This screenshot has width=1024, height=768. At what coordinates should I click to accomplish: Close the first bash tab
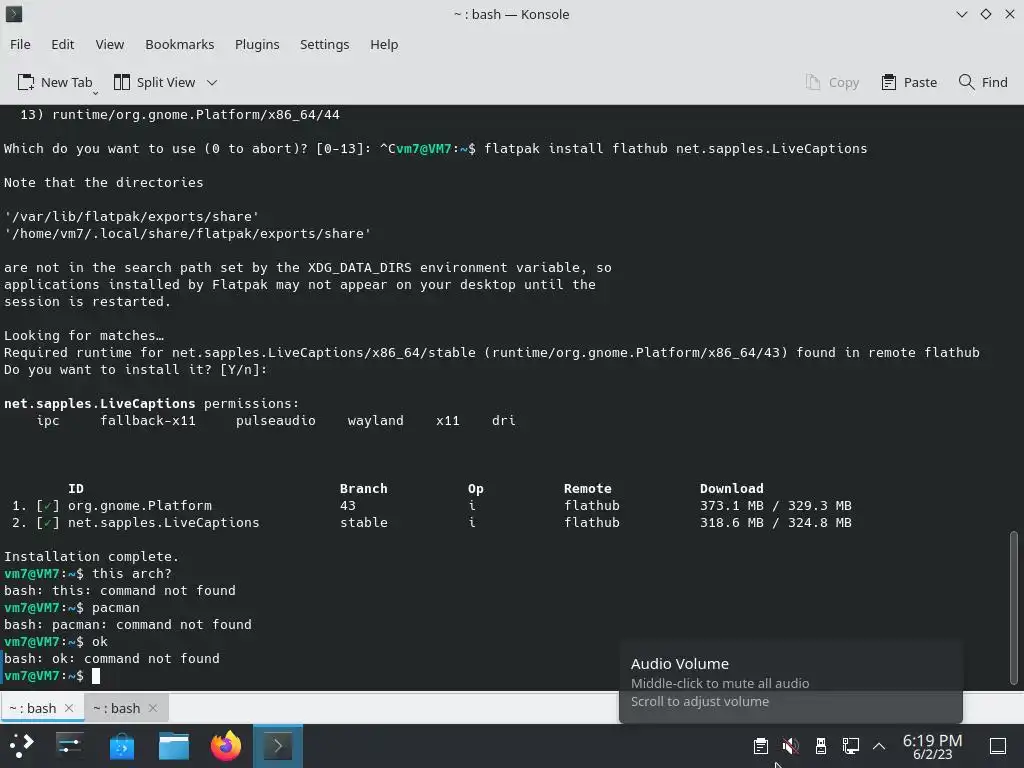click(69, 708)
